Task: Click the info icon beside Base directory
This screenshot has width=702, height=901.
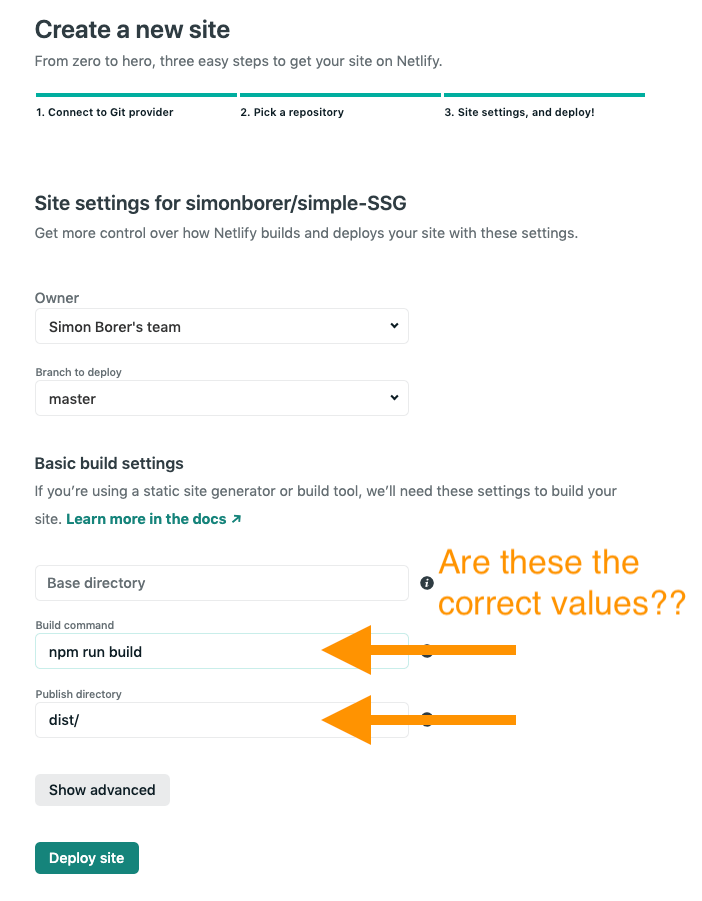Action: [x=426, y=583]
